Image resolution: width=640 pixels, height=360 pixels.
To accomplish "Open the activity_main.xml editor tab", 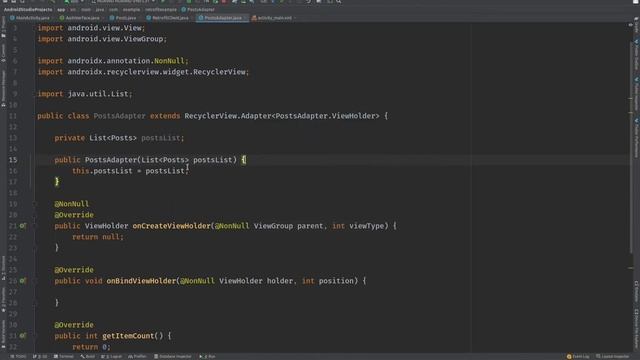I will point(272,18).
